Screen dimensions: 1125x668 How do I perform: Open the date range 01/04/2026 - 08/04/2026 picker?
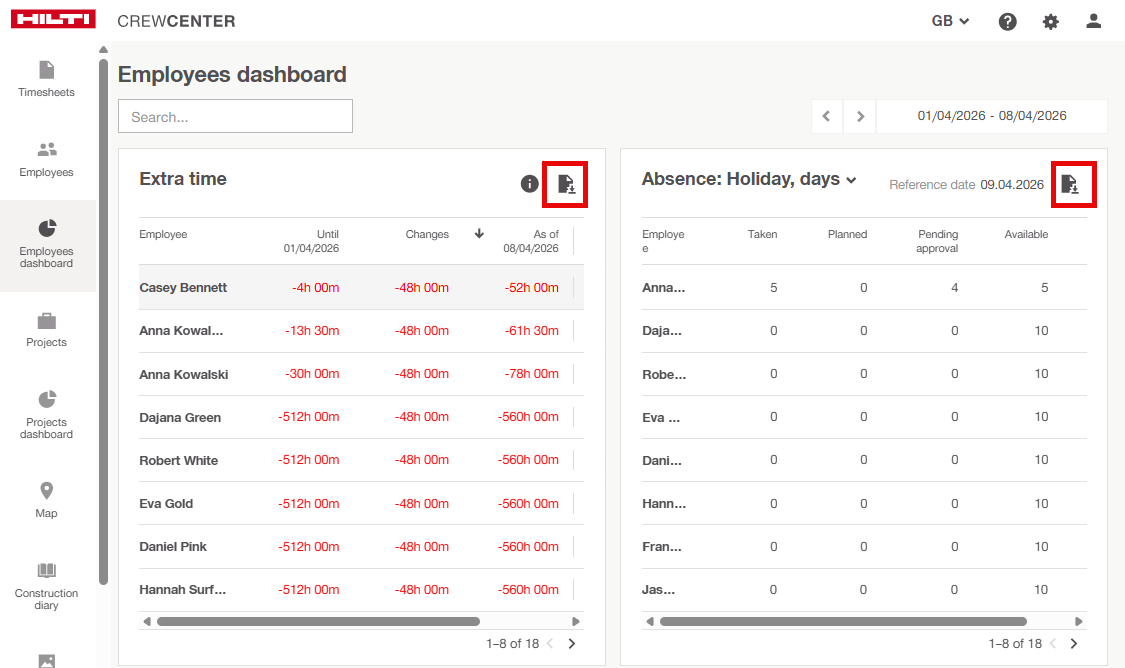coord(991,116)
